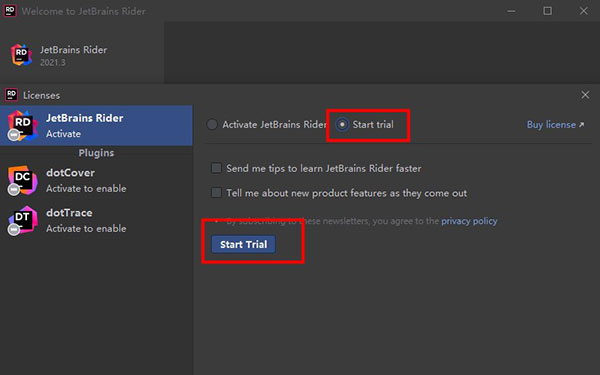Viewport: 600px width, 375px height.
Task: Open the privacy policy link
Action: [x=469, y=221]
